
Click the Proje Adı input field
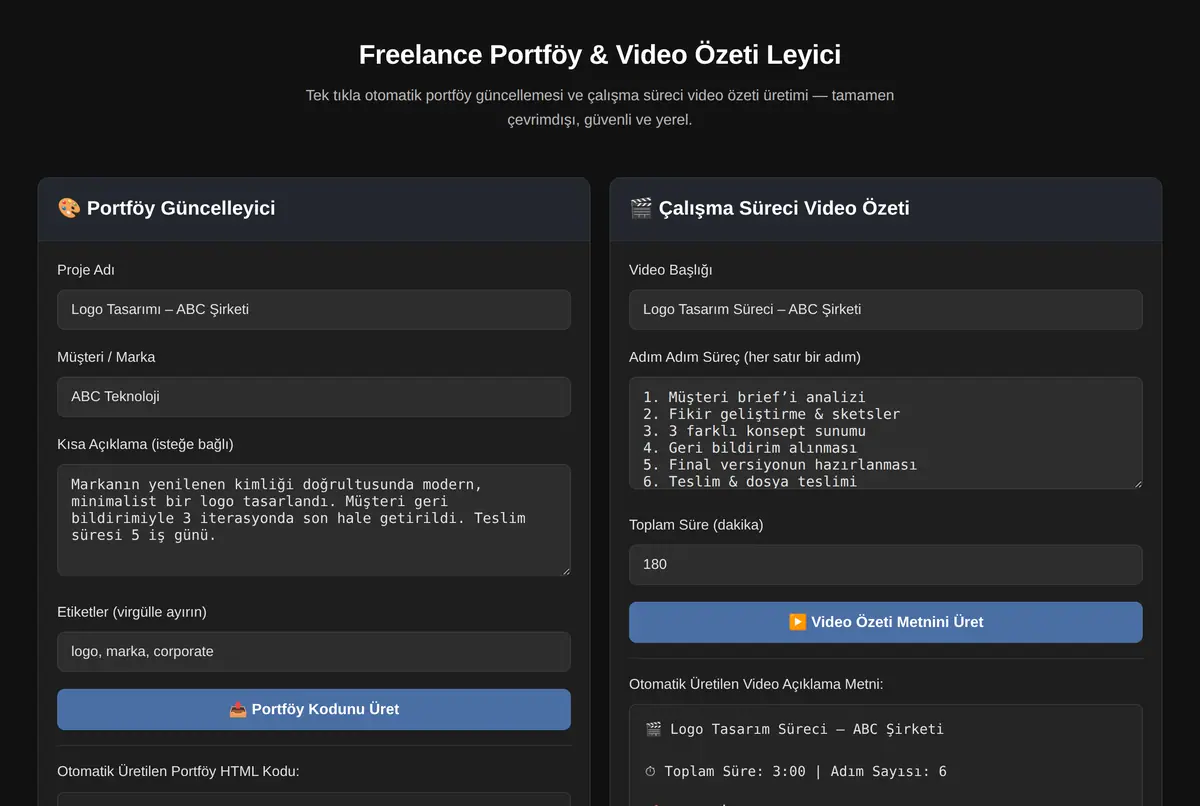314,310
